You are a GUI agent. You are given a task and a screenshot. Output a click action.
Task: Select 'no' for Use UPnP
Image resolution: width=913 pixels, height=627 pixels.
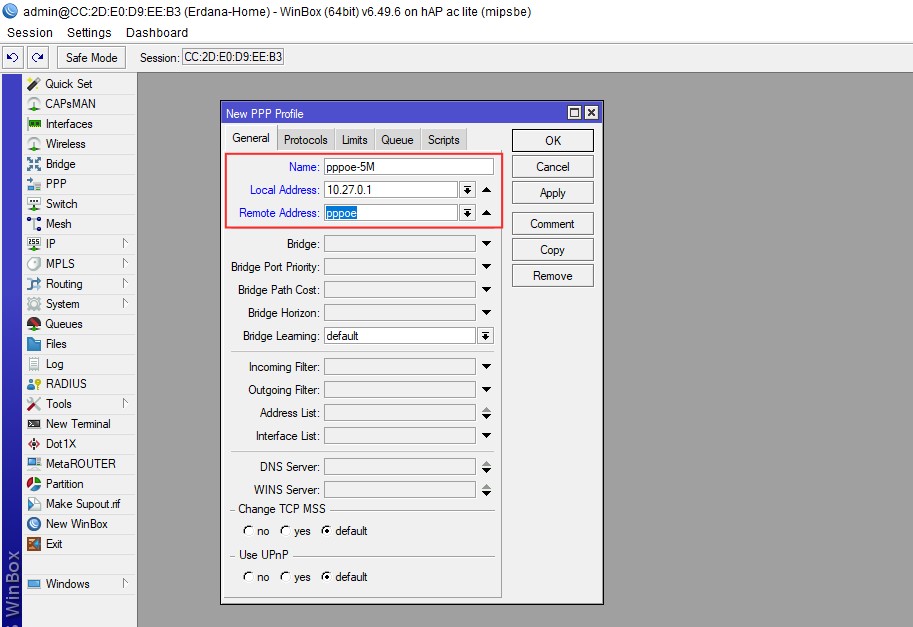248,577
